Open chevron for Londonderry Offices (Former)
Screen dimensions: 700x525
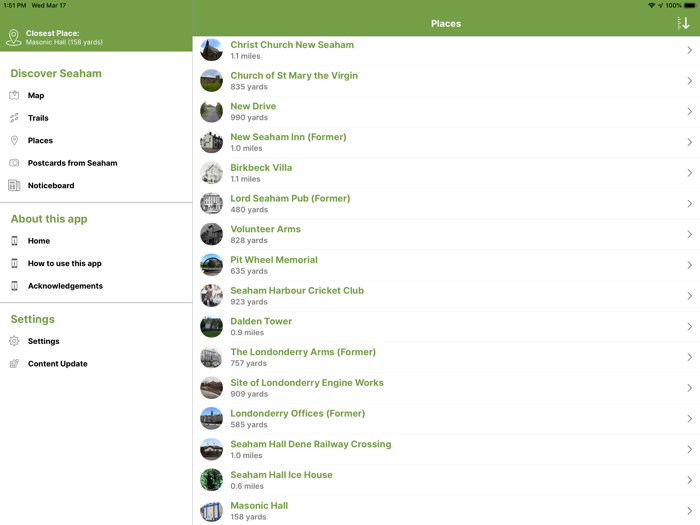click(690, 419)
